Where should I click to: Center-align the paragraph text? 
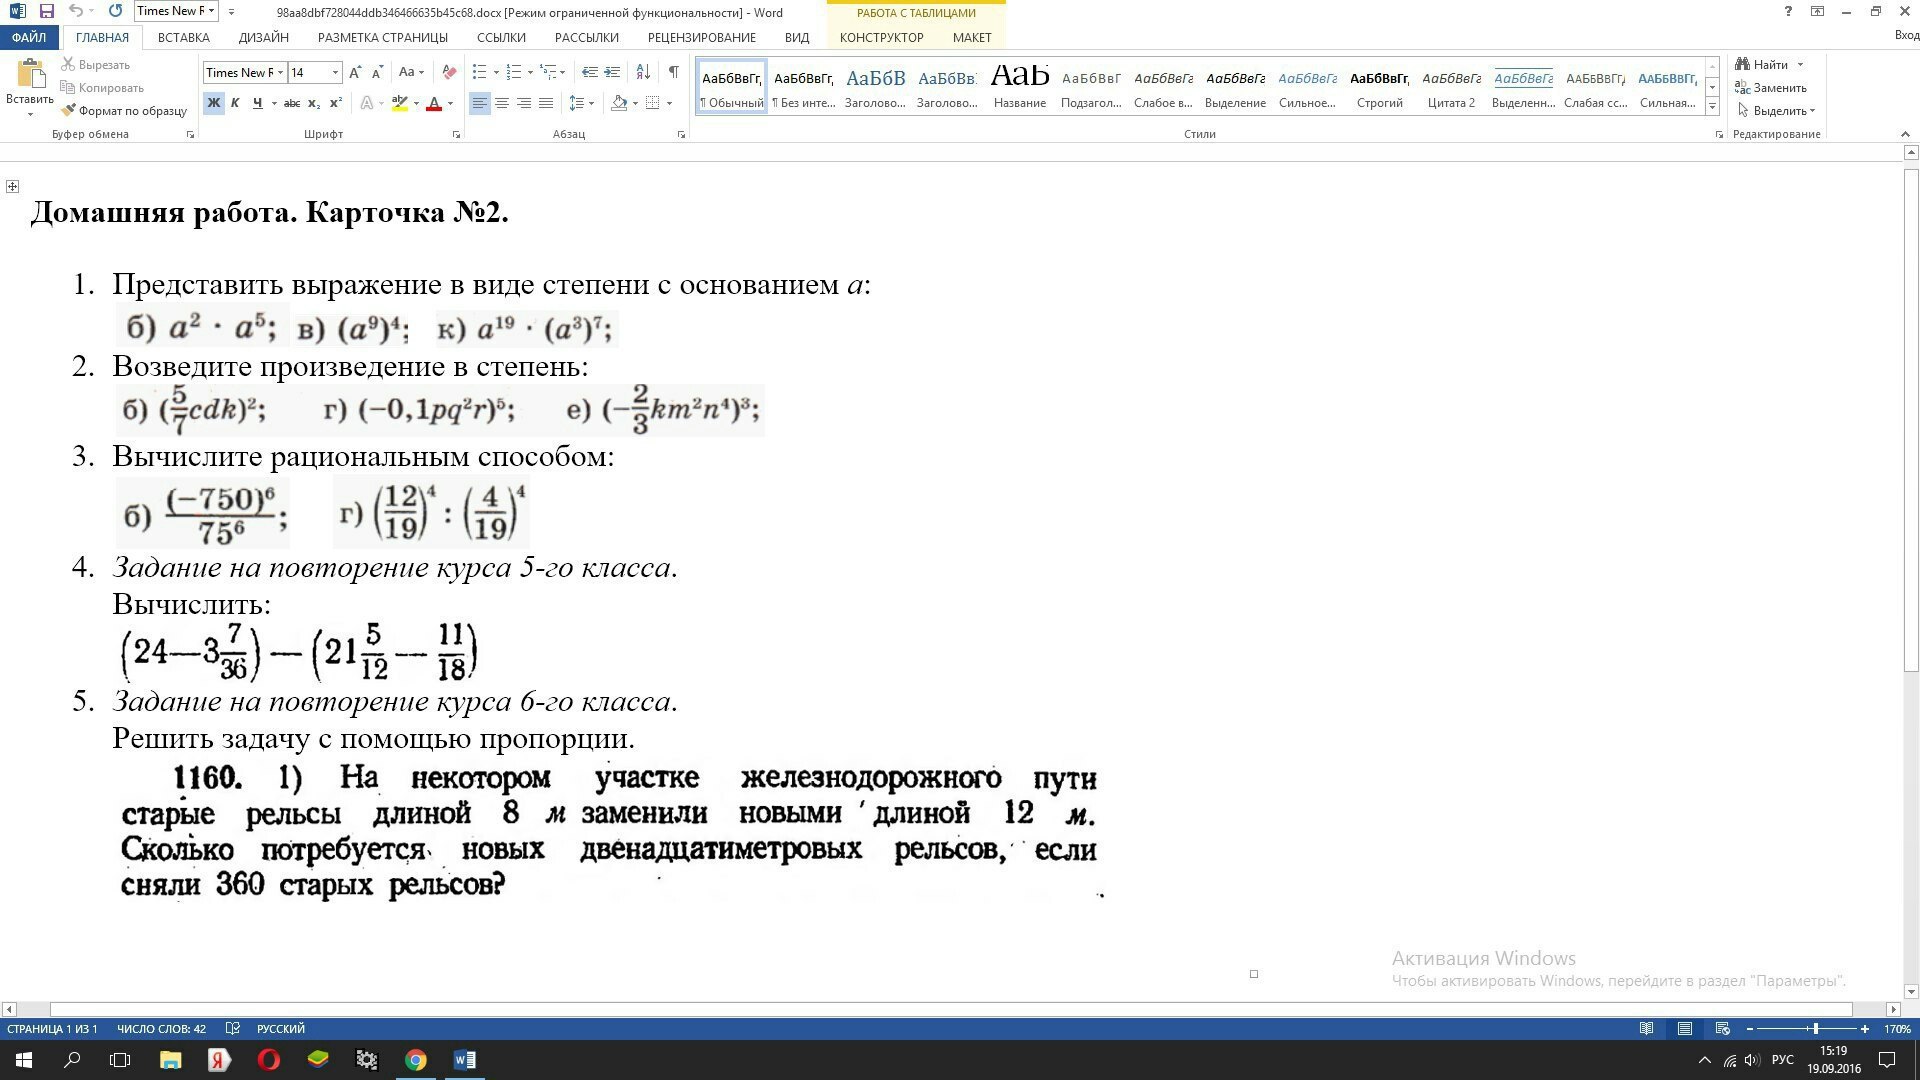pyautogui.click(x=502, y=103)
